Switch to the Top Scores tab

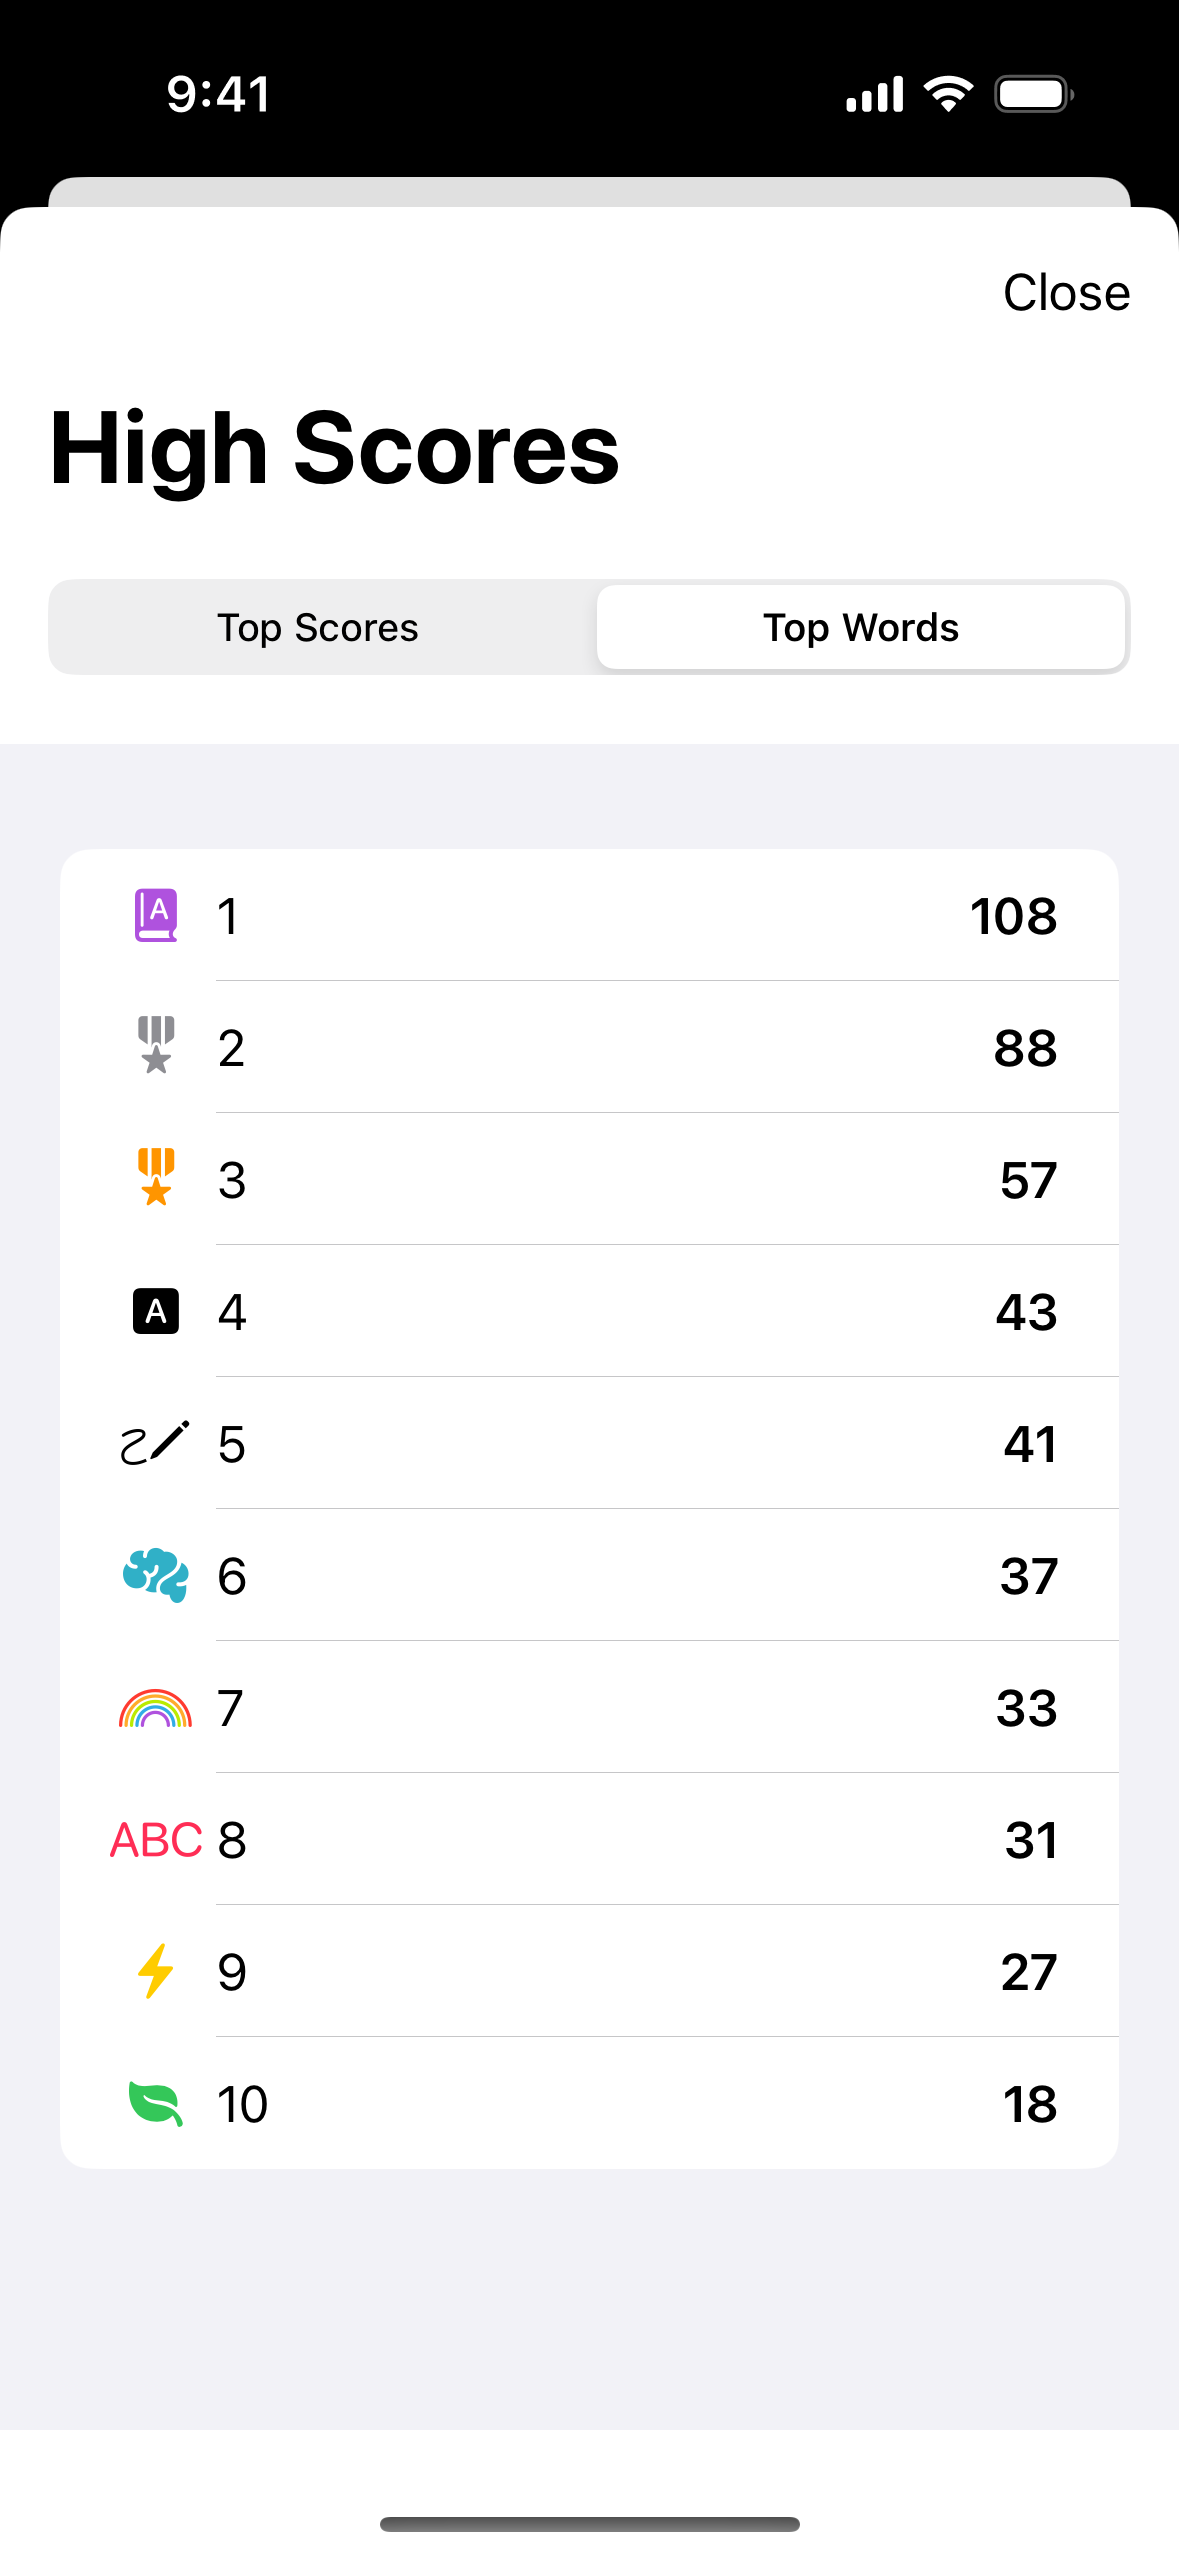318,628
